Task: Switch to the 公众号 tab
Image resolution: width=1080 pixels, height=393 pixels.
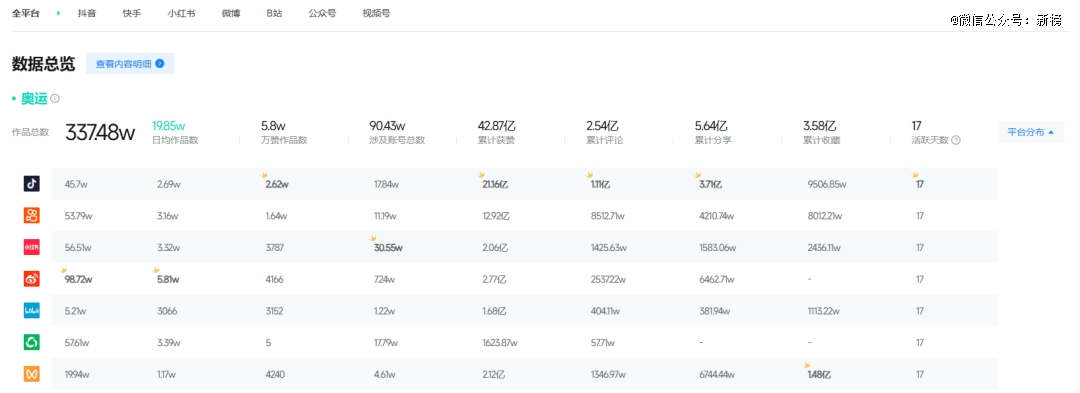Action: 322,13
